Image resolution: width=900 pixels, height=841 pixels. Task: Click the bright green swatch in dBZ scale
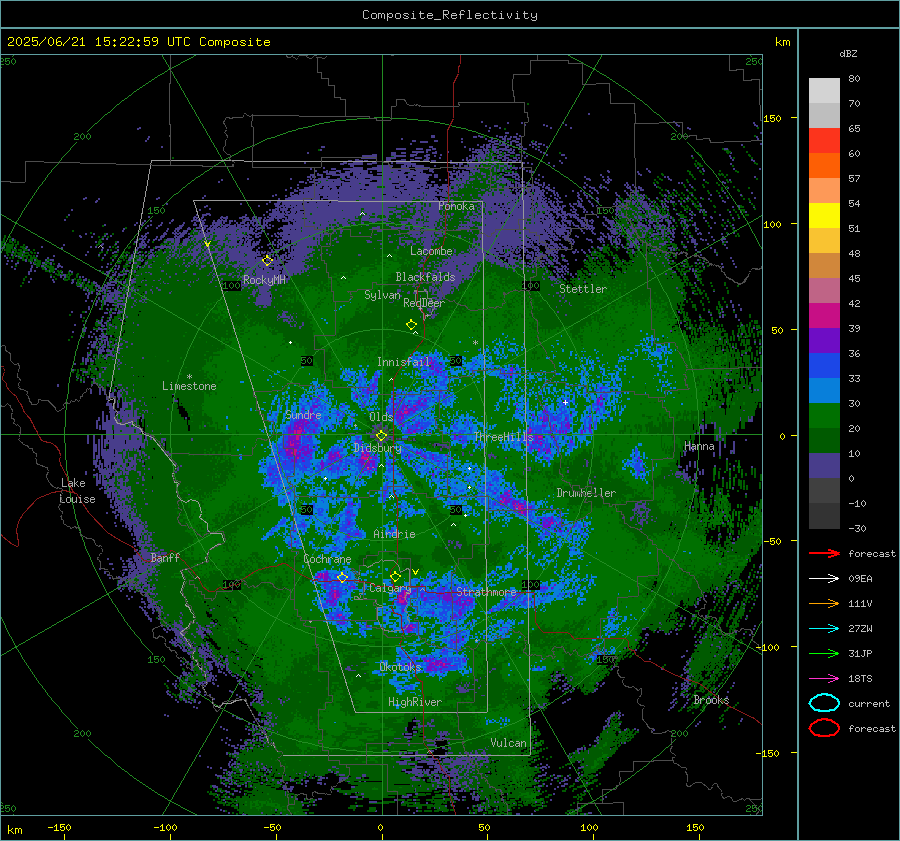(x=824, y=415)
